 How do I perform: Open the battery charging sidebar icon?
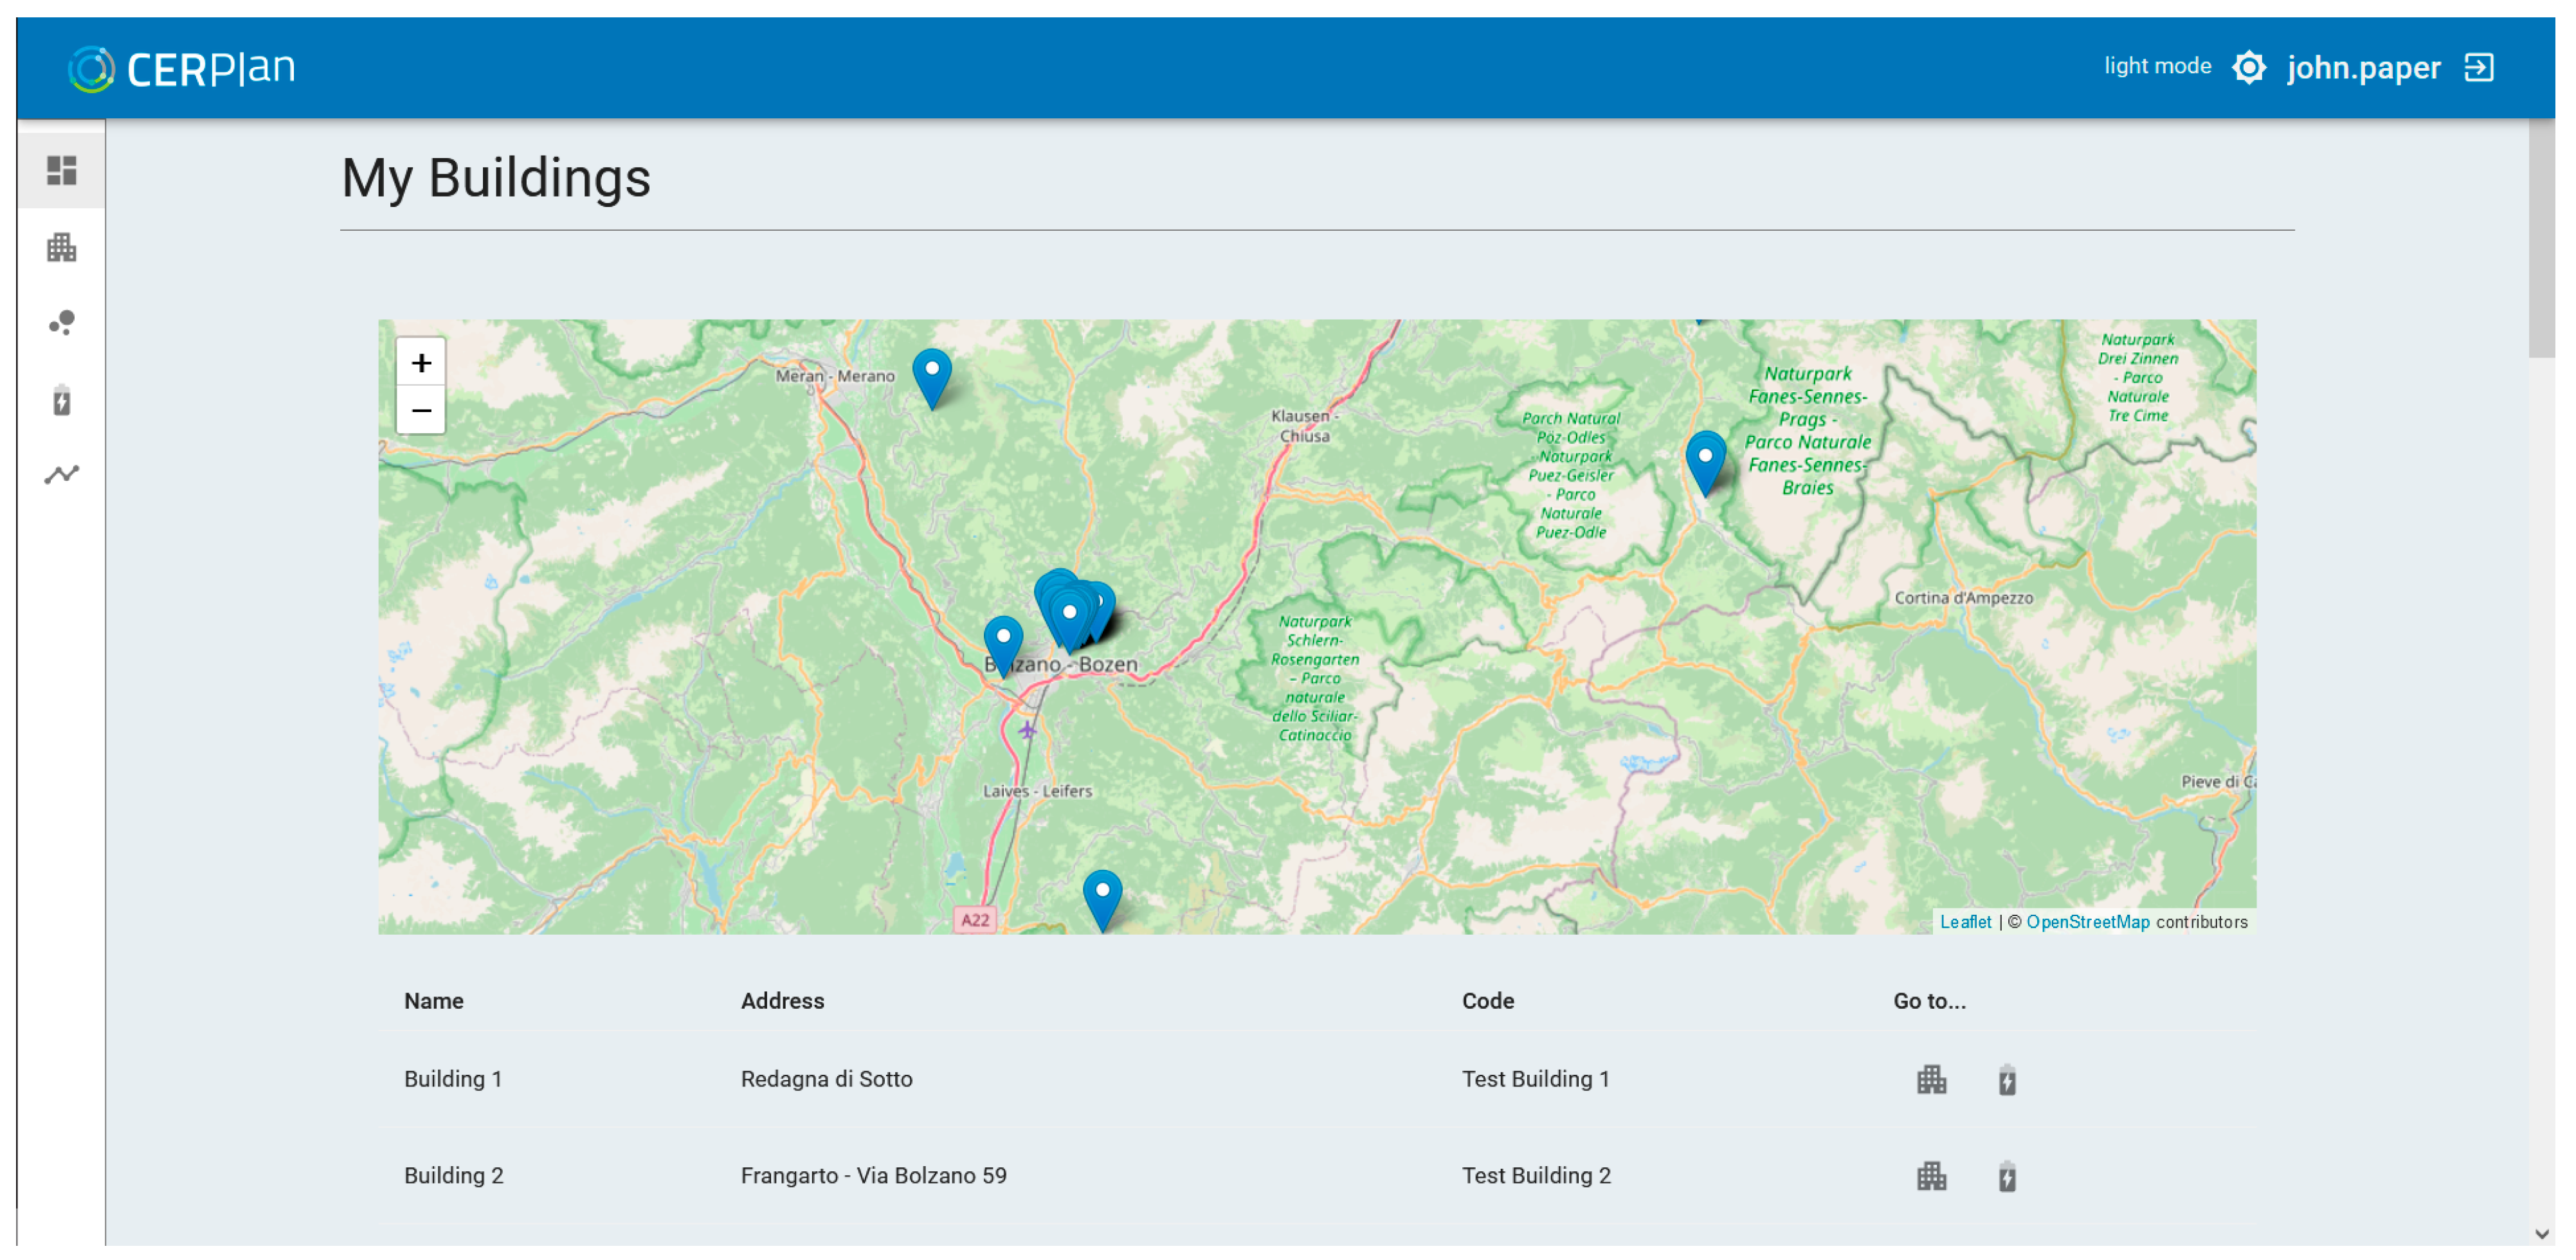pyautogui.click(x=61, y=400)
